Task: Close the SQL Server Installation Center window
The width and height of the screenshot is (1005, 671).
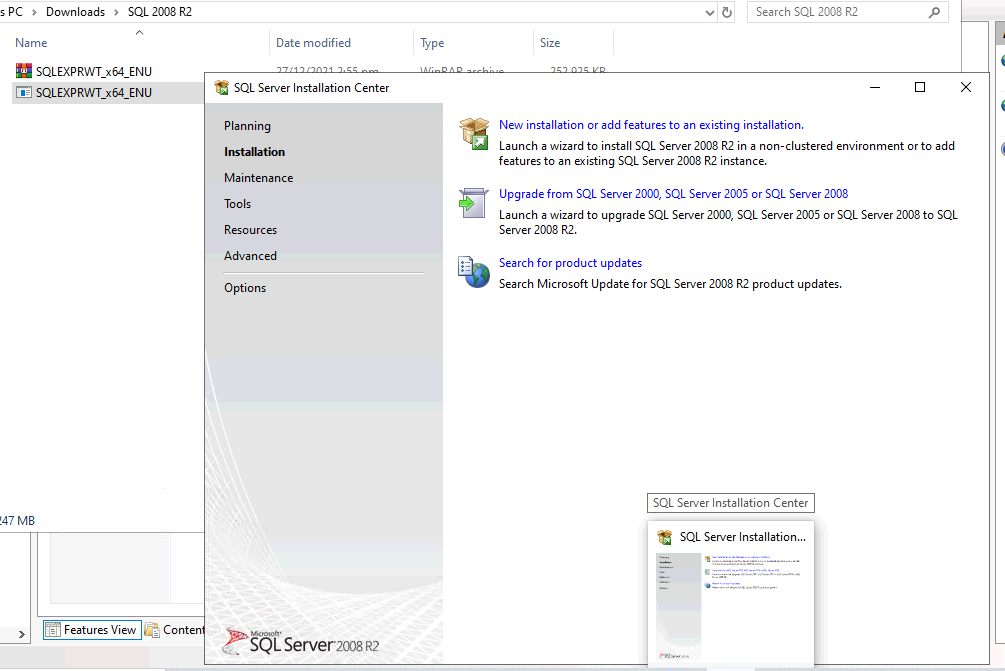Action: pos(966,87)
